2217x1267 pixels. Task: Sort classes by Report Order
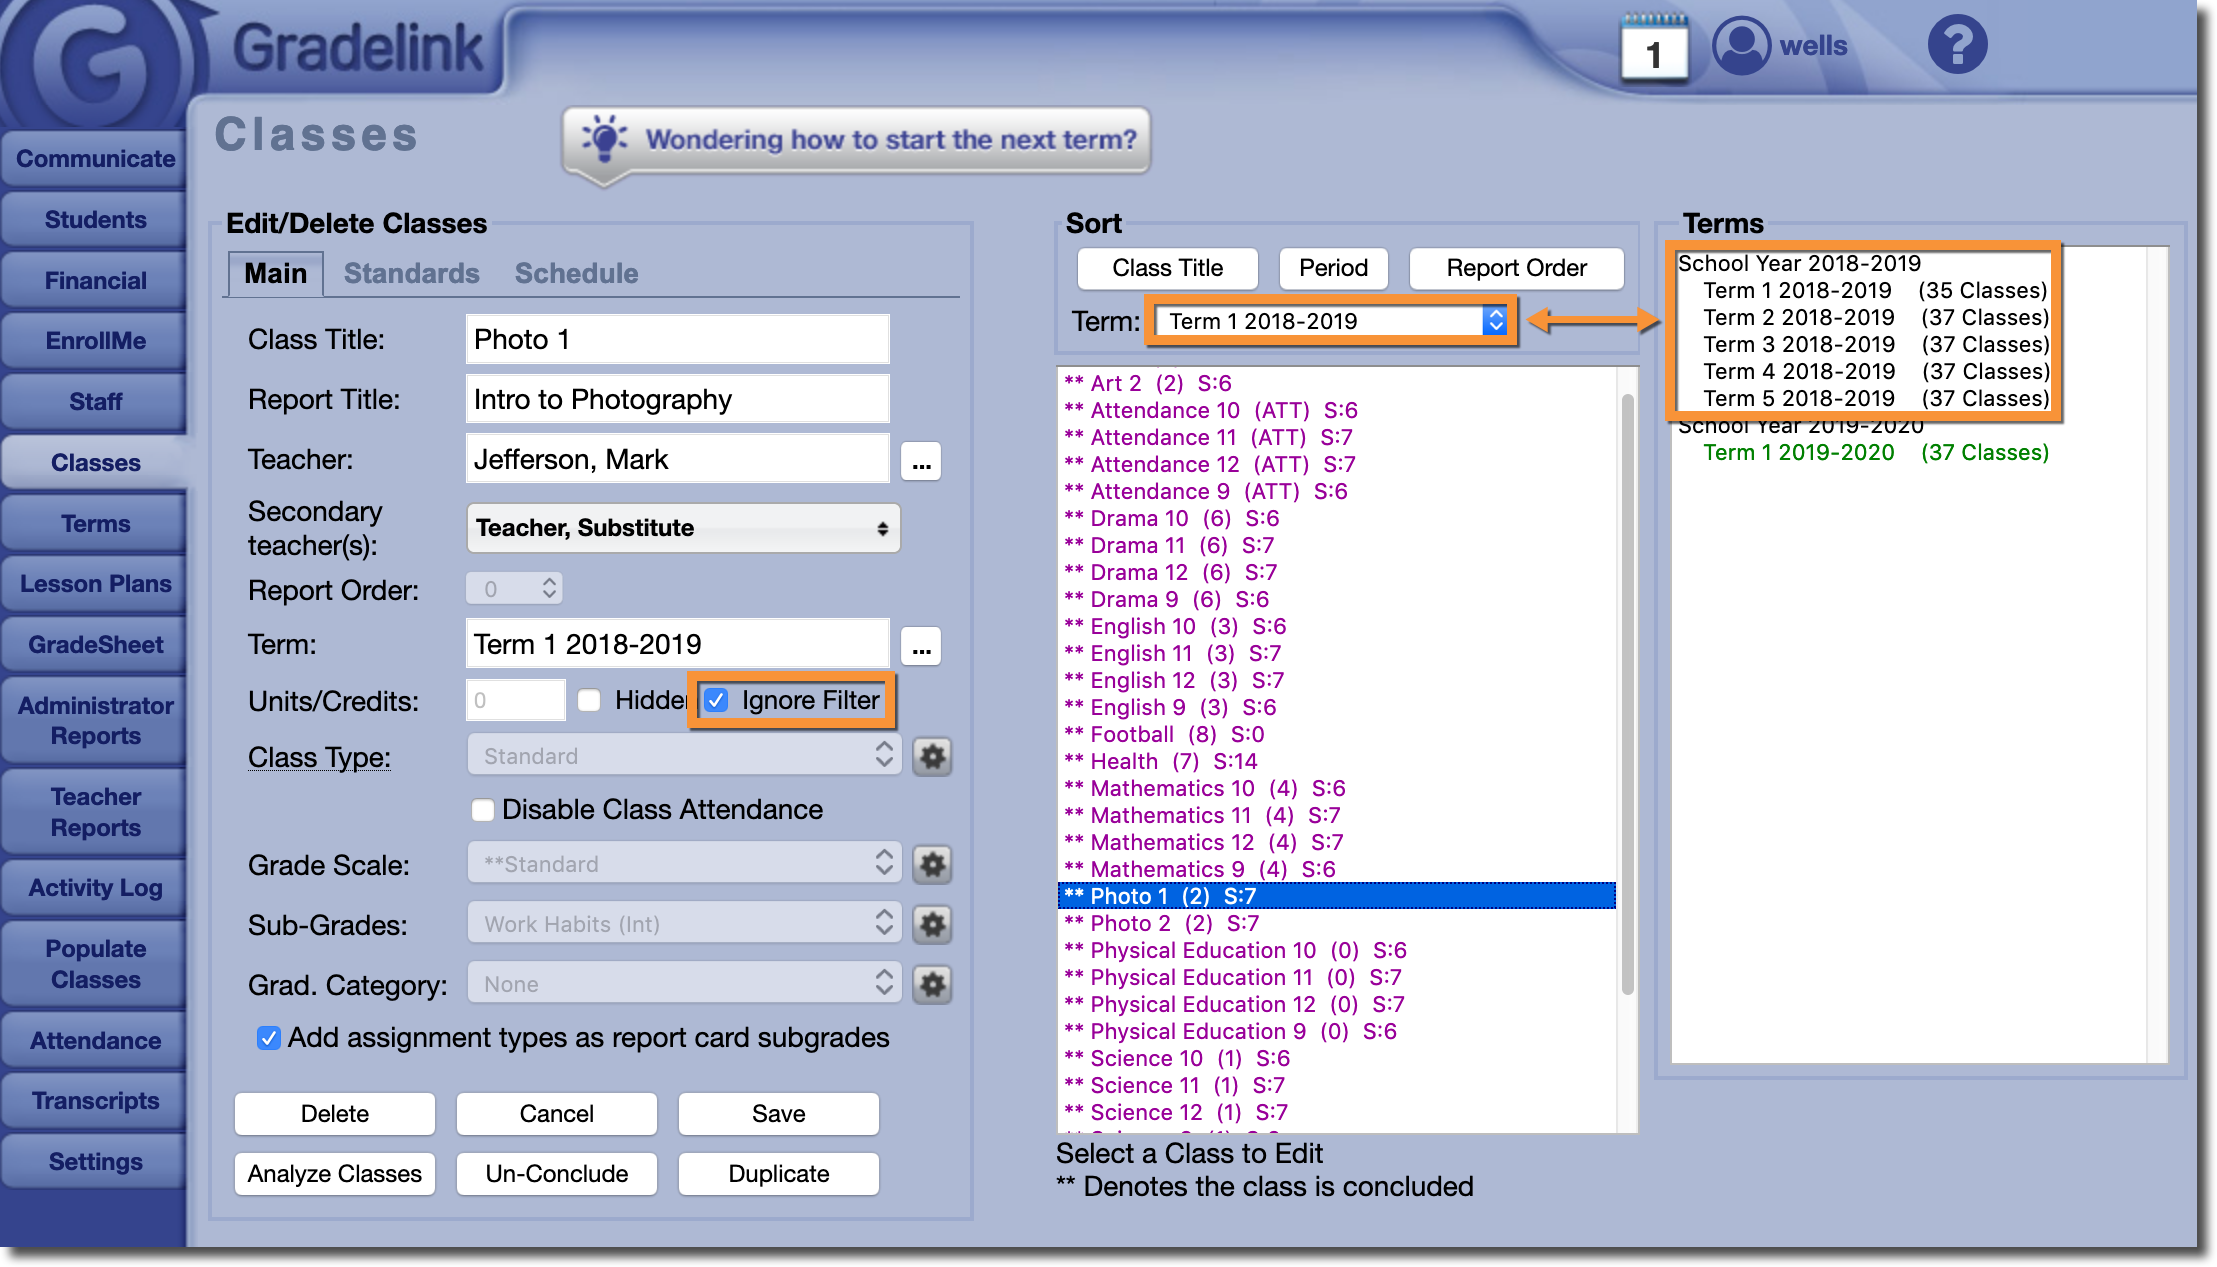pyautogui.click(x=1515, y=268)
